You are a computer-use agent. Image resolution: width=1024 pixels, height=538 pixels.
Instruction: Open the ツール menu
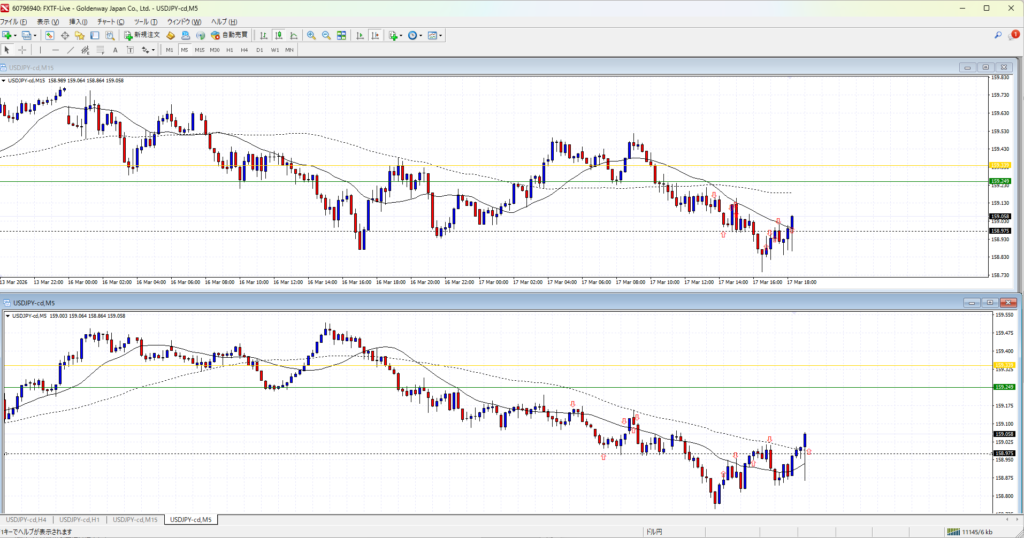coord(145,21)
